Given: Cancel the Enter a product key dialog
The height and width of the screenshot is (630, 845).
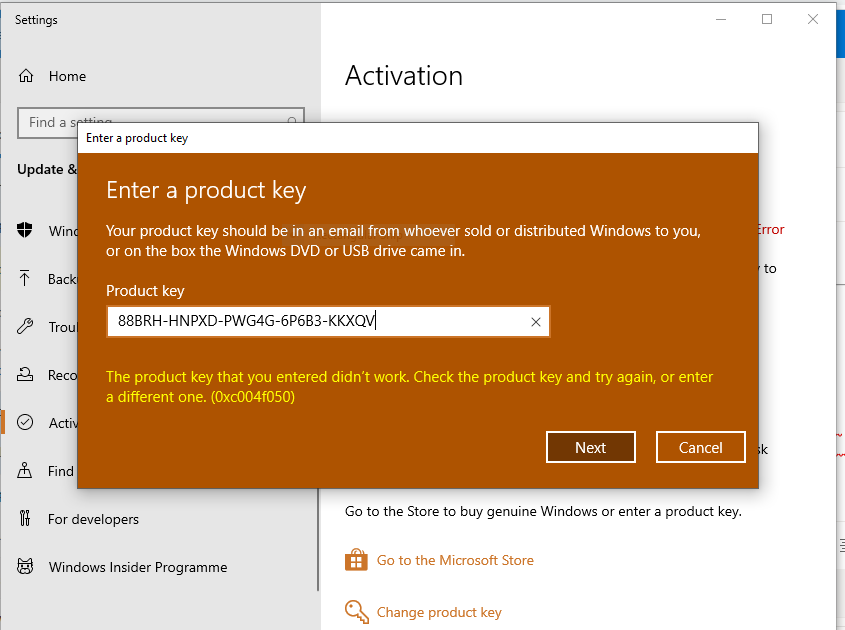Looking at the screenshot, I should click(701, 447).
